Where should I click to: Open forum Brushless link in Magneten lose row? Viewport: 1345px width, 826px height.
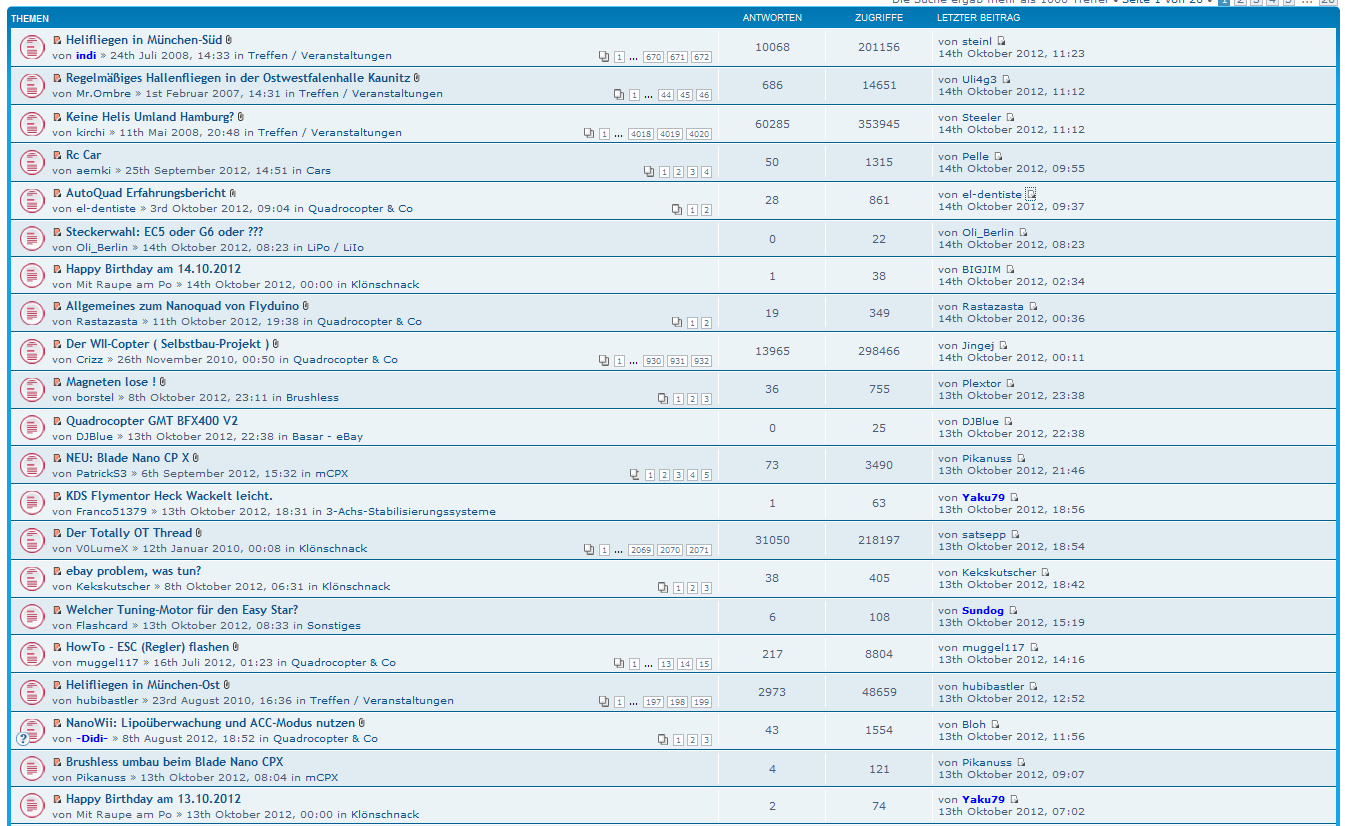point(312,398)
